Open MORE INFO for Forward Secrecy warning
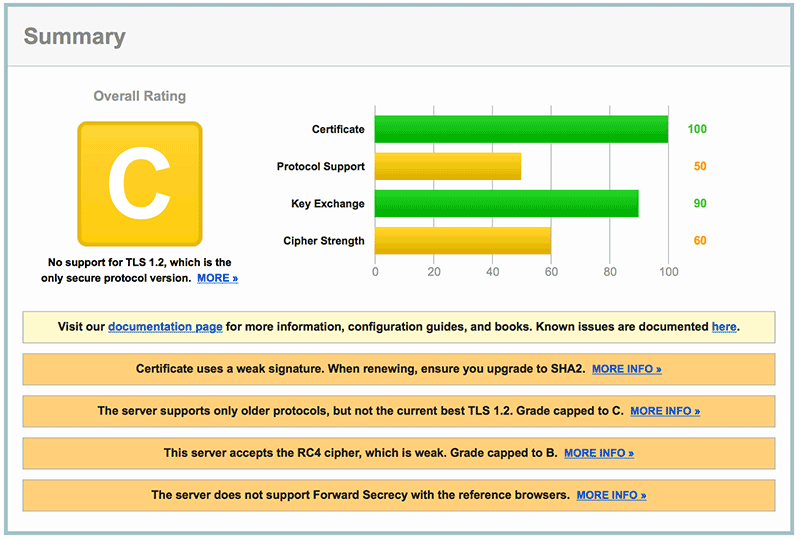 pos(611,495)
